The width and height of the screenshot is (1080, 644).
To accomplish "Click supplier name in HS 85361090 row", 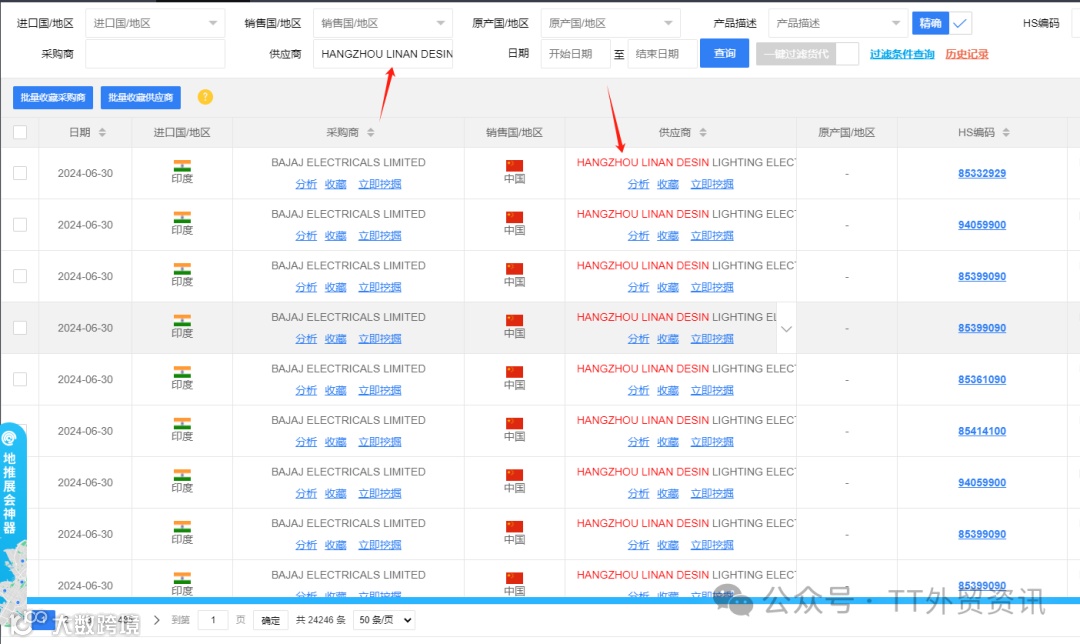I will 686,368.
